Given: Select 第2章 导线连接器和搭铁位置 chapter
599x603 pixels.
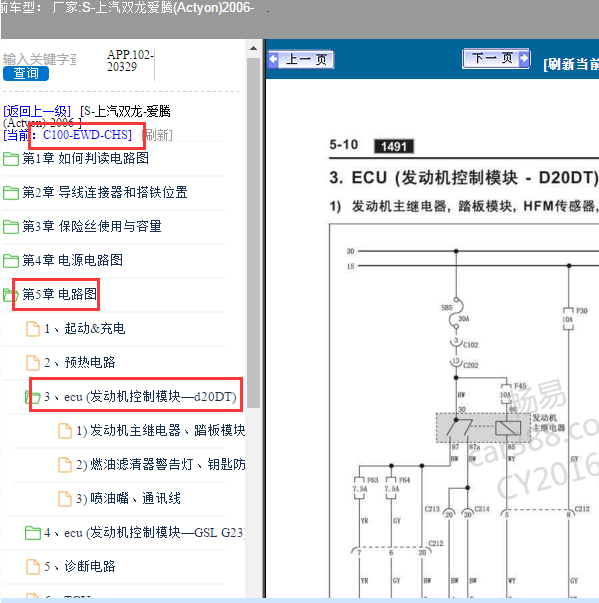Looking at the screenshot, I should [x=105, y=192].
